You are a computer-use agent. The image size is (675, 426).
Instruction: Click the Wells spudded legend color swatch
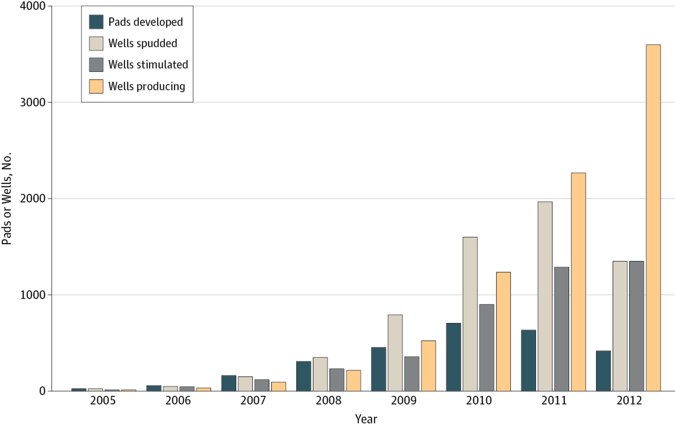click(x=97, y=43)
